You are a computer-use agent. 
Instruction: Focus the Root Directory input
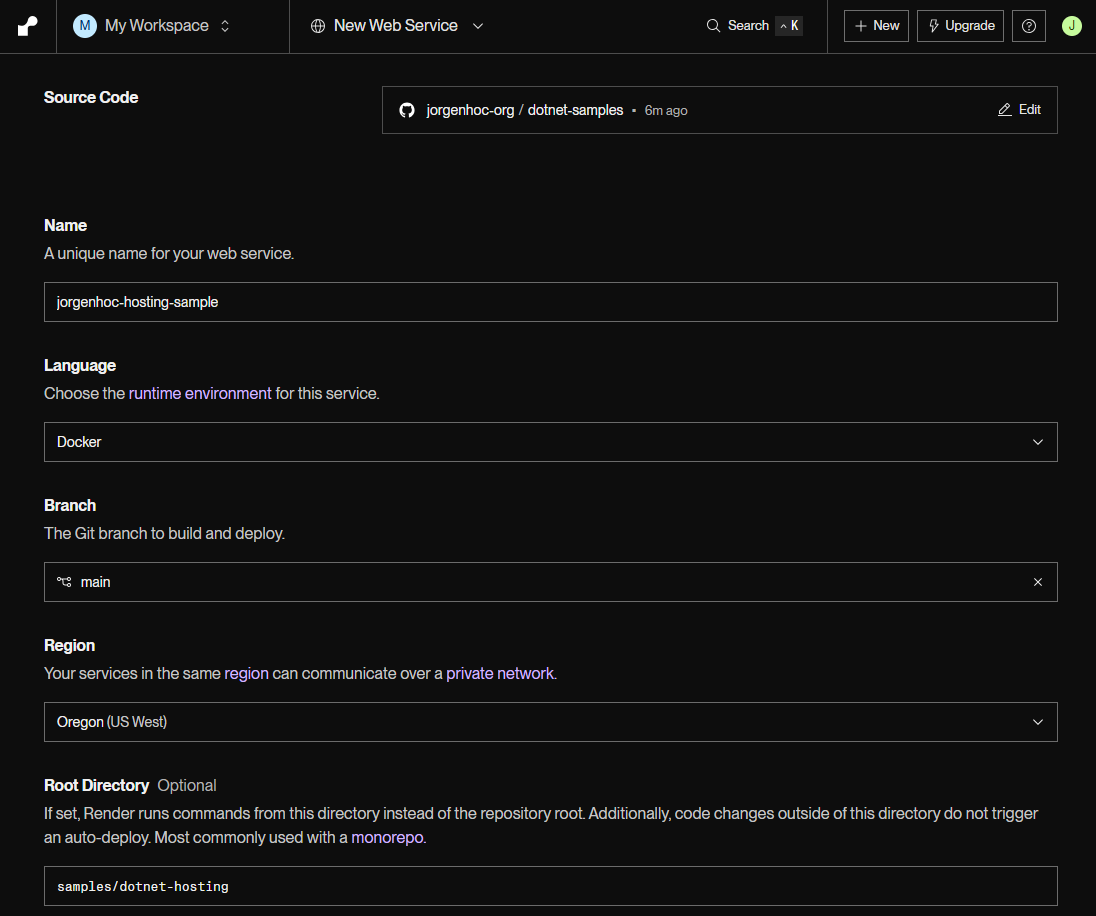[550, 886]
